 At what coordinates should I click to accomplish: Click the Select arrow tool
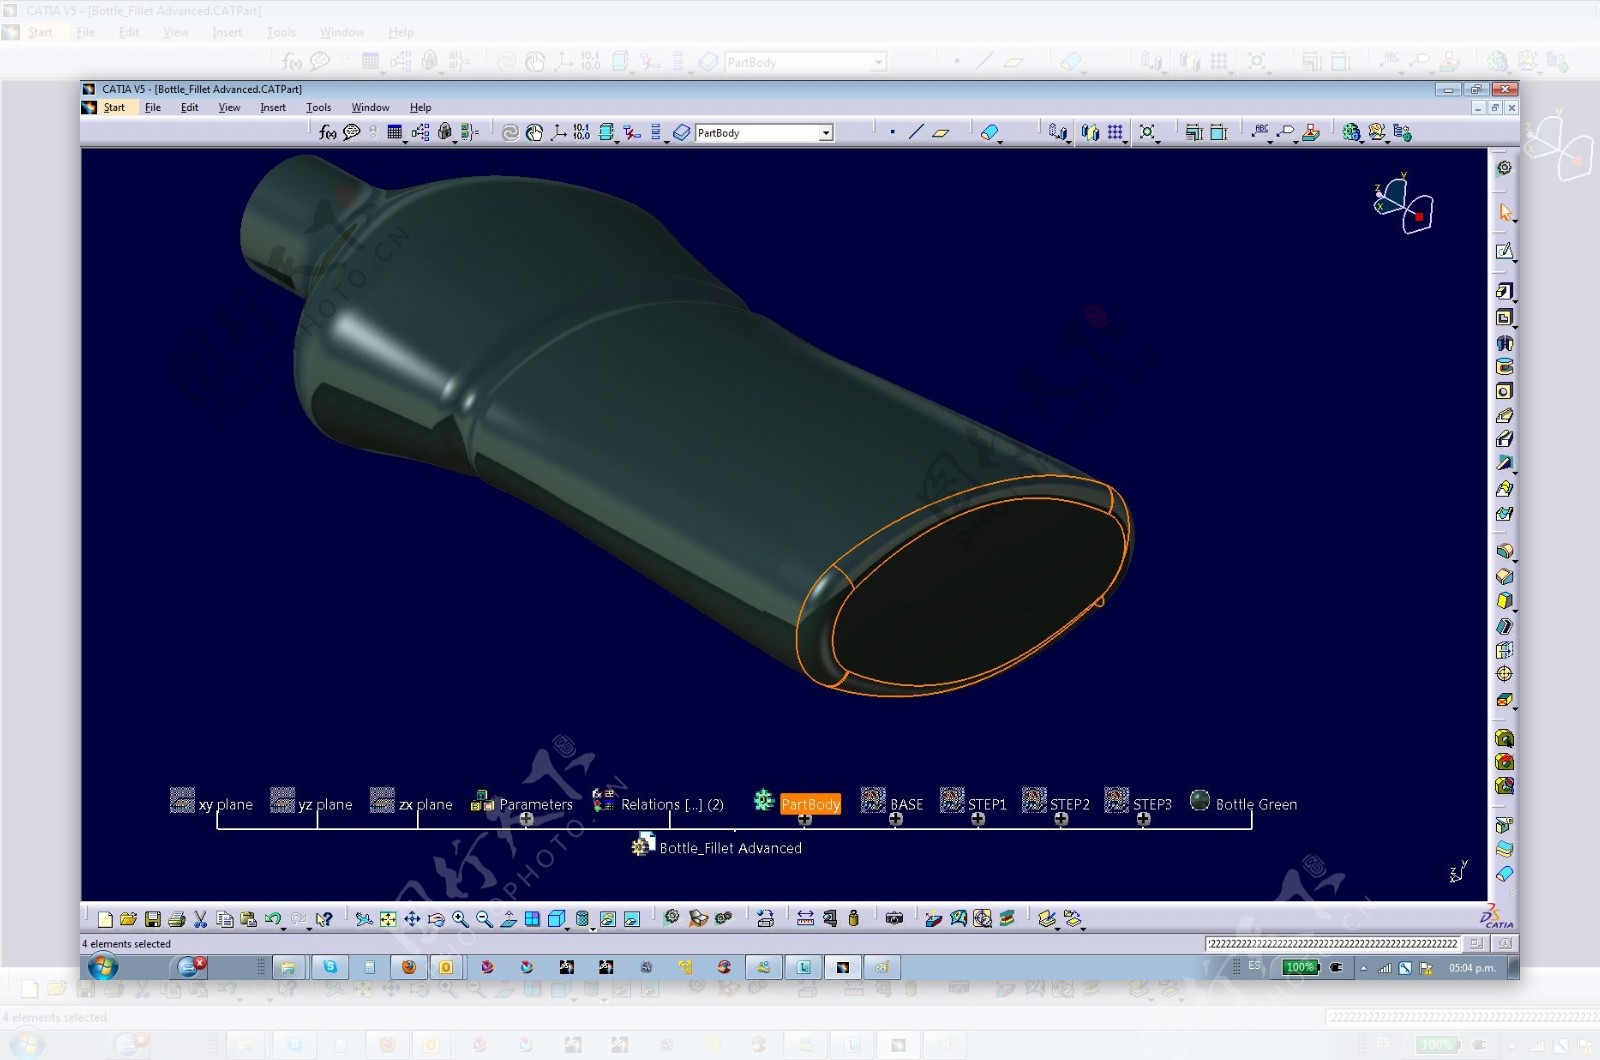point(1505,212)
